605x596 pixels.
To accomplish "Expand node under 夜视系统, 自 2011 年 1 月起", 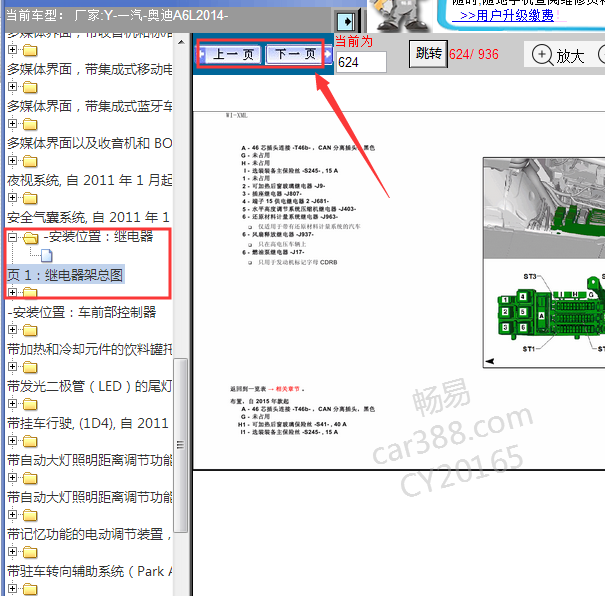I will tap(12, 198).
